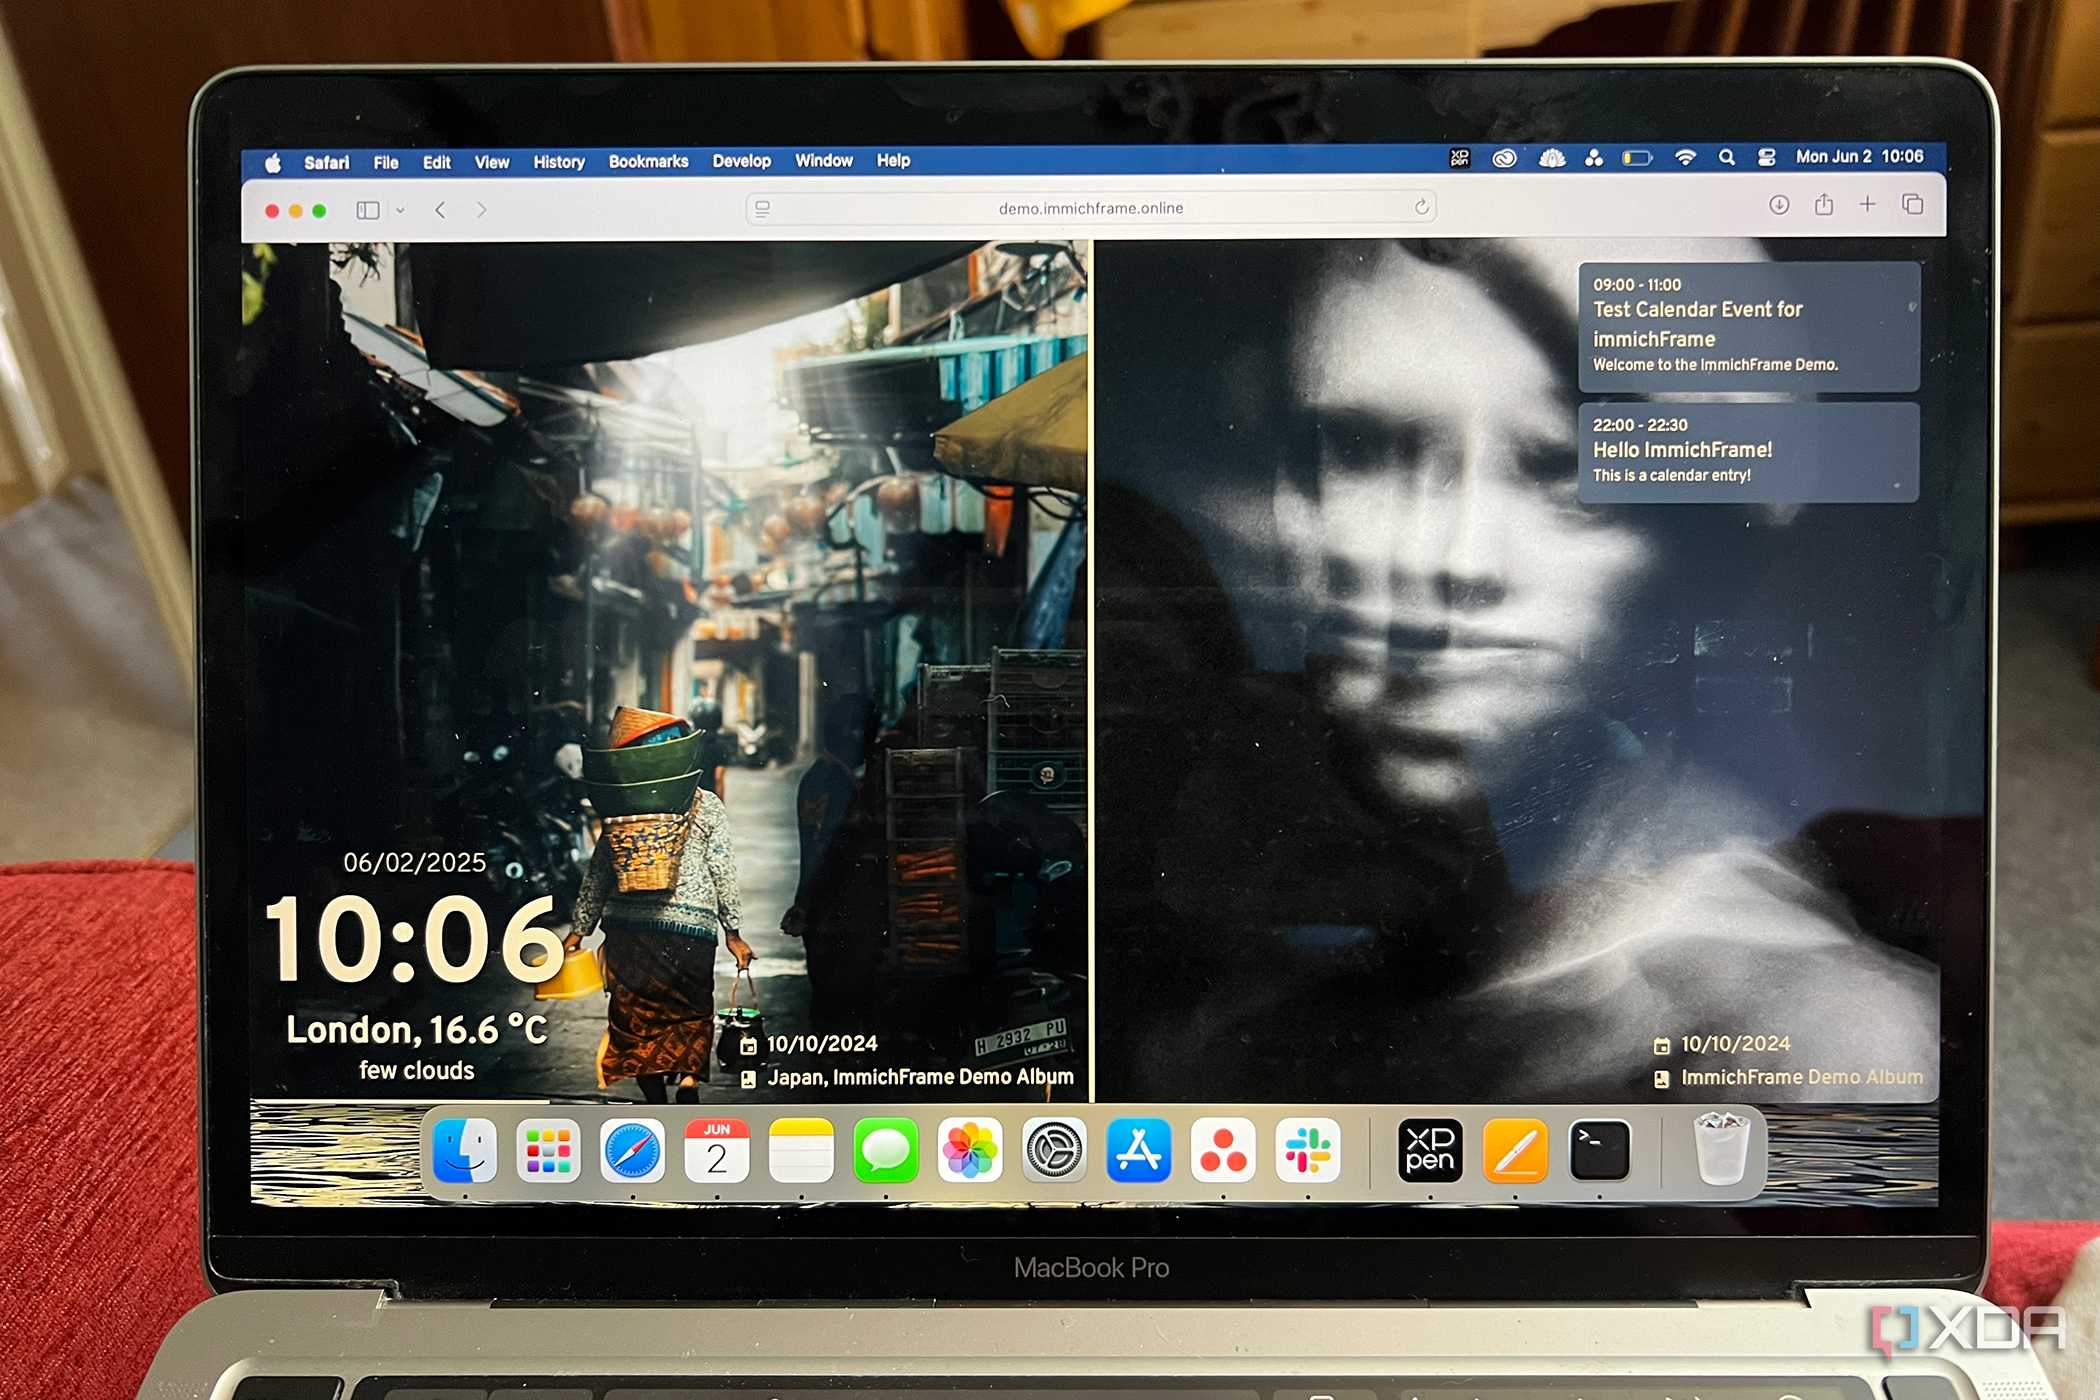2100x1400 pixels.
Task: Click the demo.immichframe.online address field
Action: 1091,208
